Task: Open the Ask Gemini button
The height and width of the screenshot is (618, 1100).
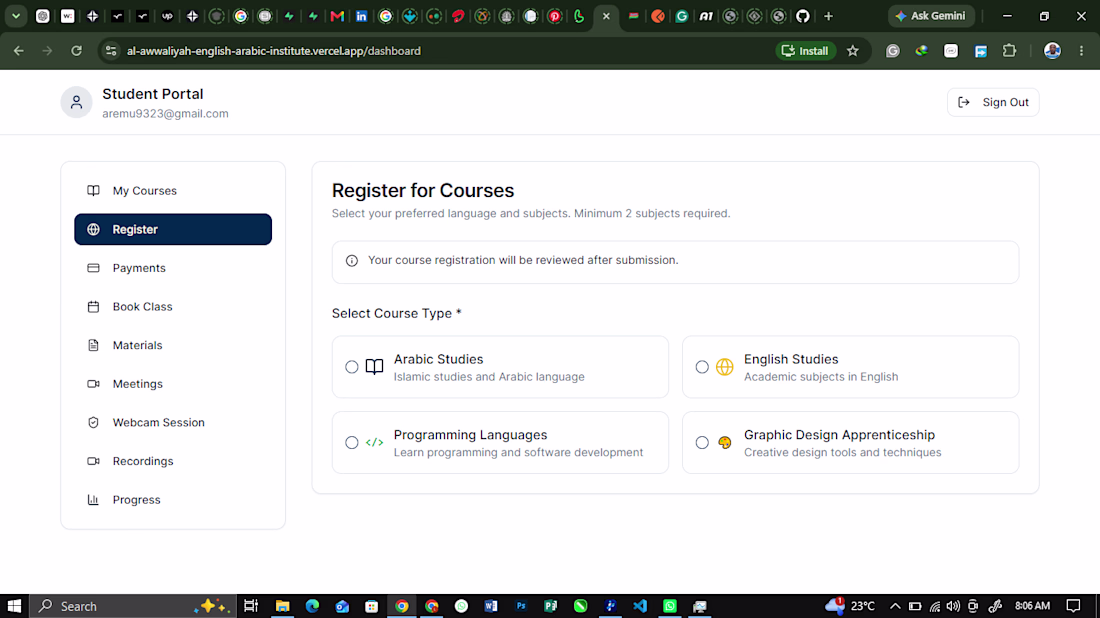Action: pos(931,16)
